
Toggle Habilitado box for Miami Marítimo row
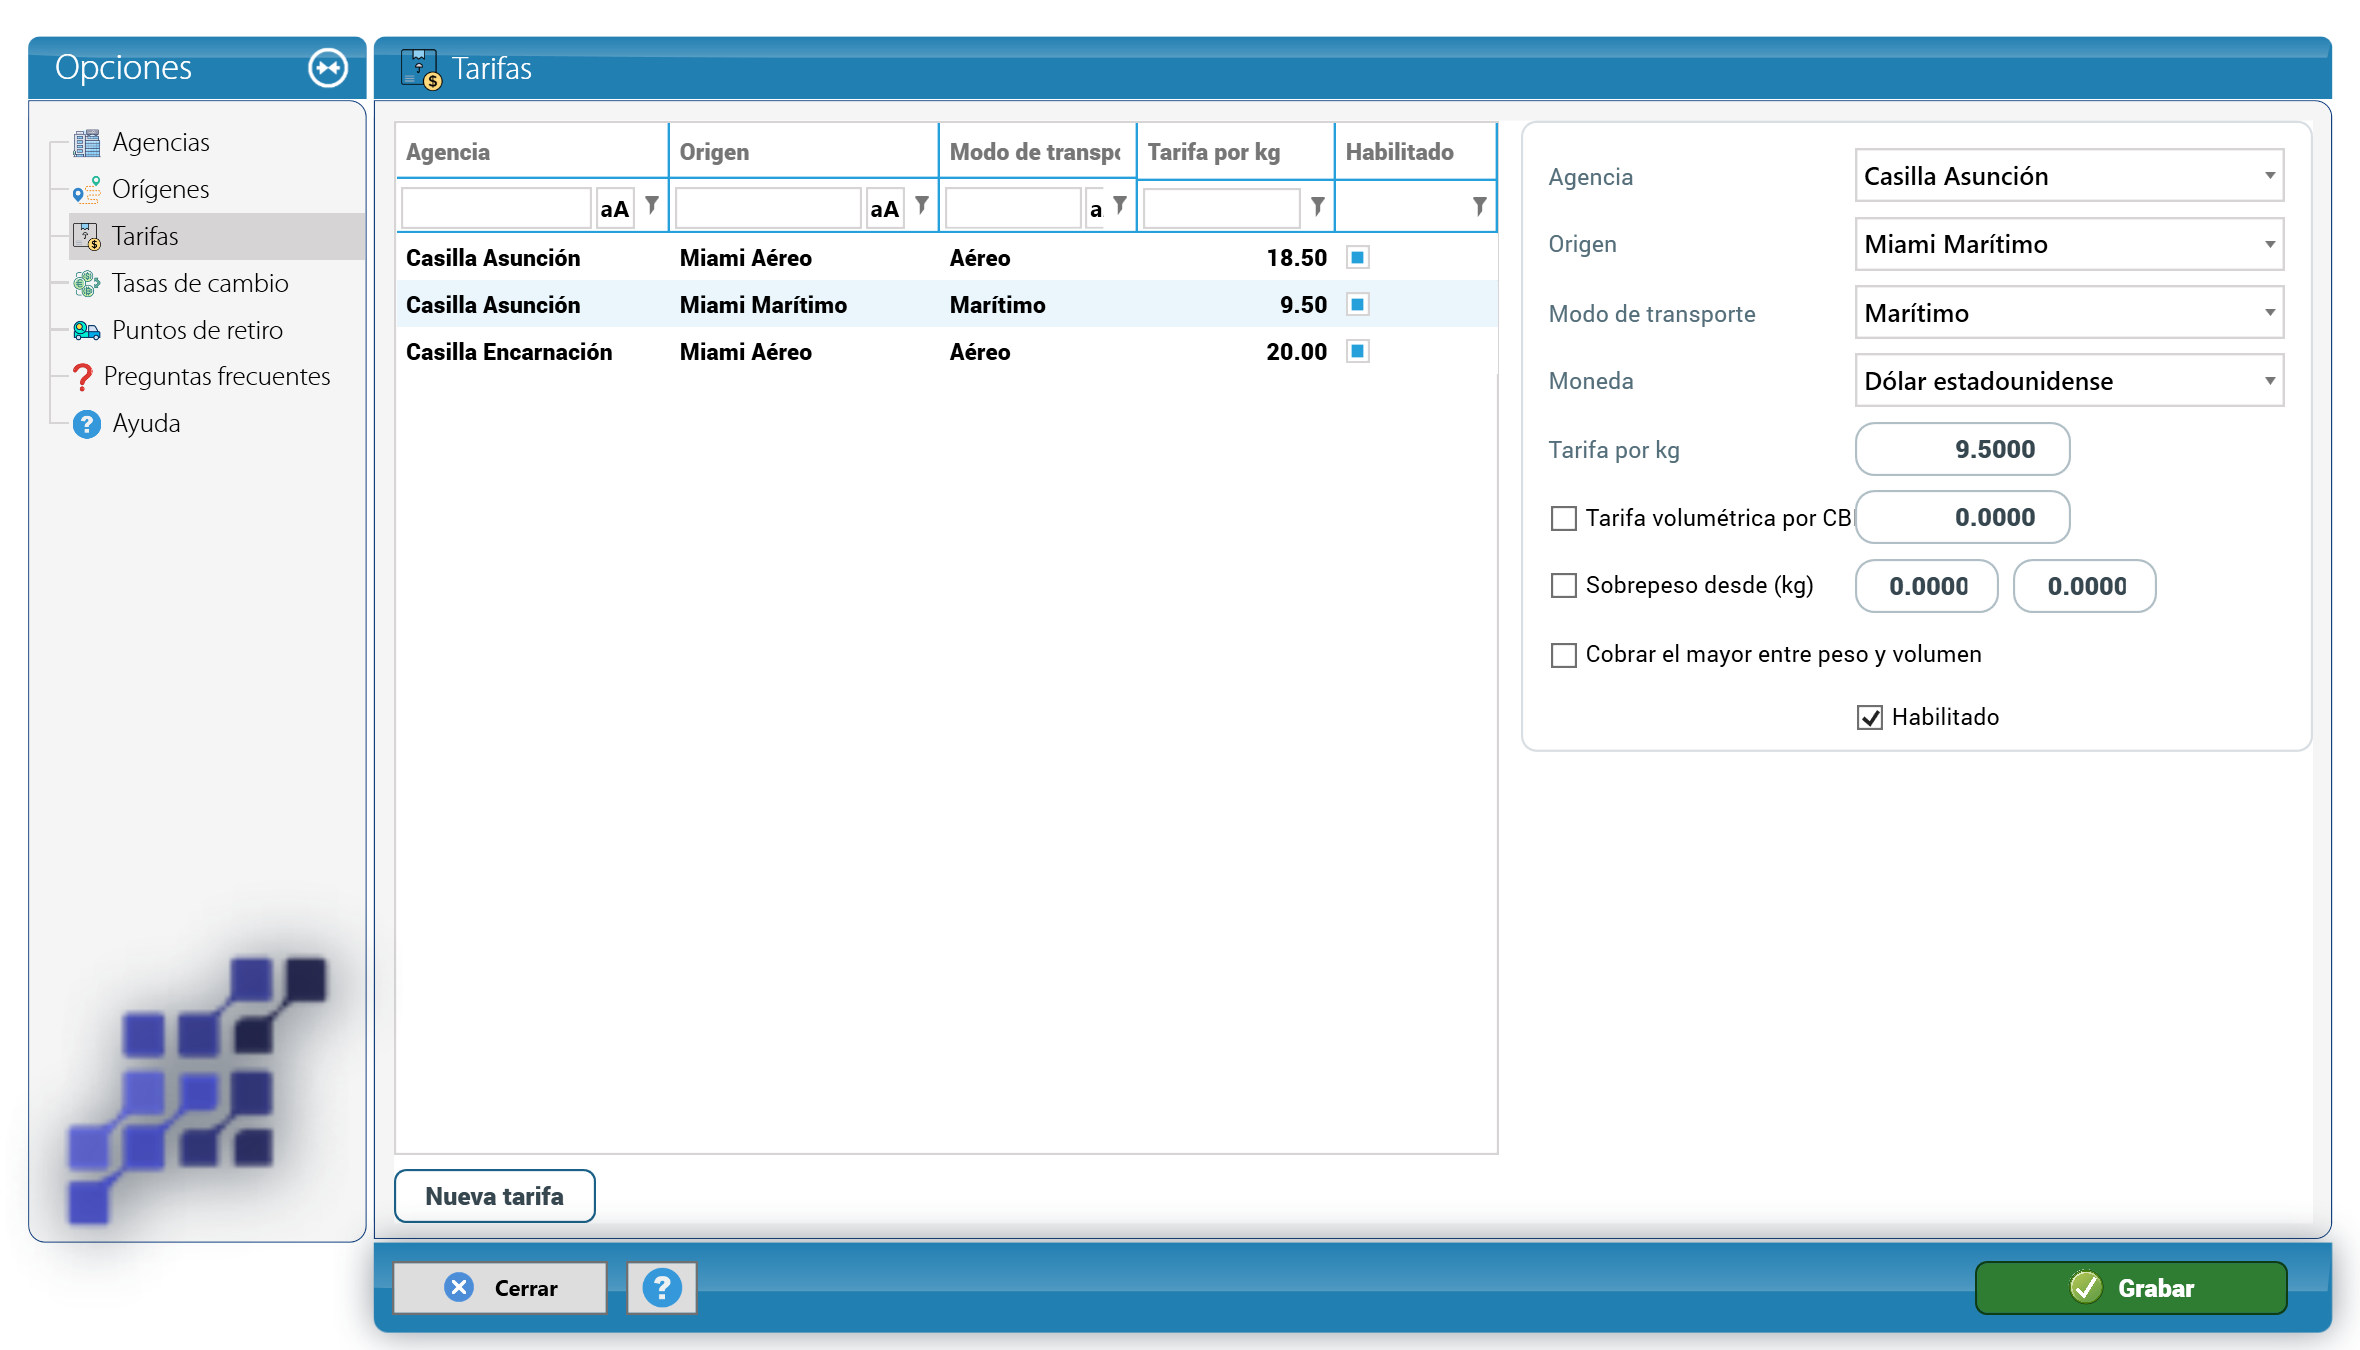click(x=1357, y=304)
